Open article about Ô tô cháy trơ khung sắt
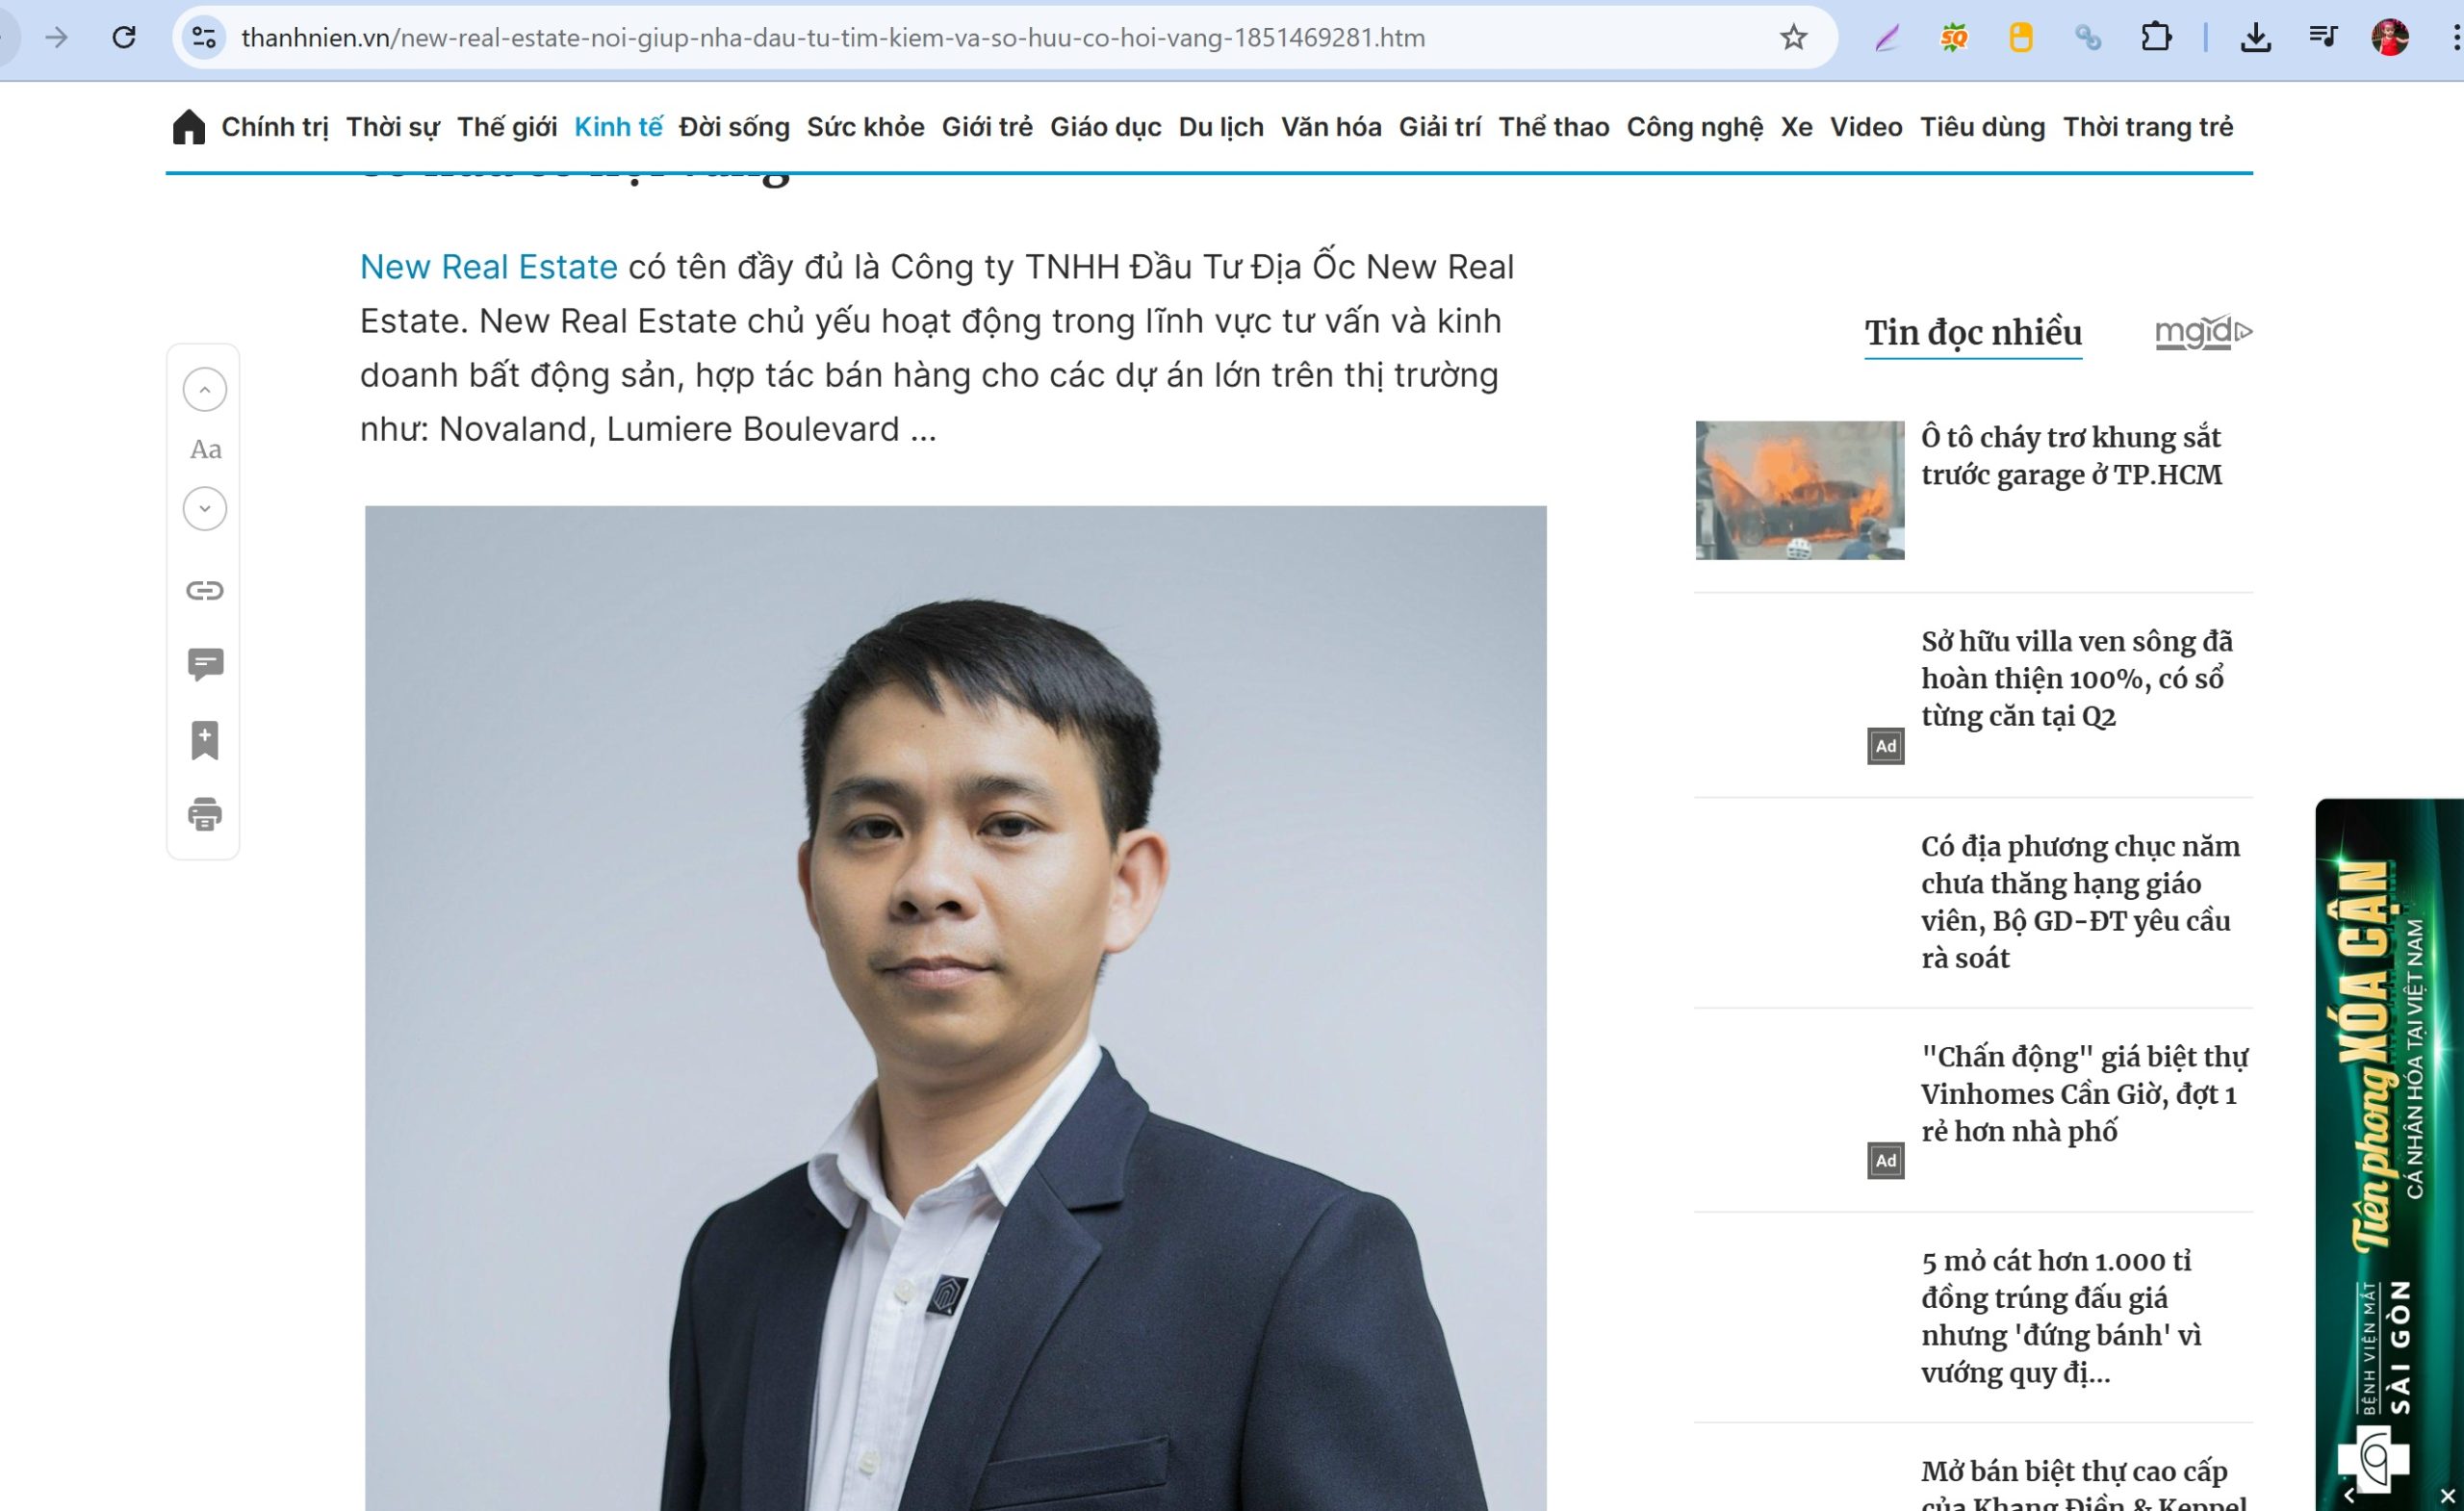 [2071, 455]
